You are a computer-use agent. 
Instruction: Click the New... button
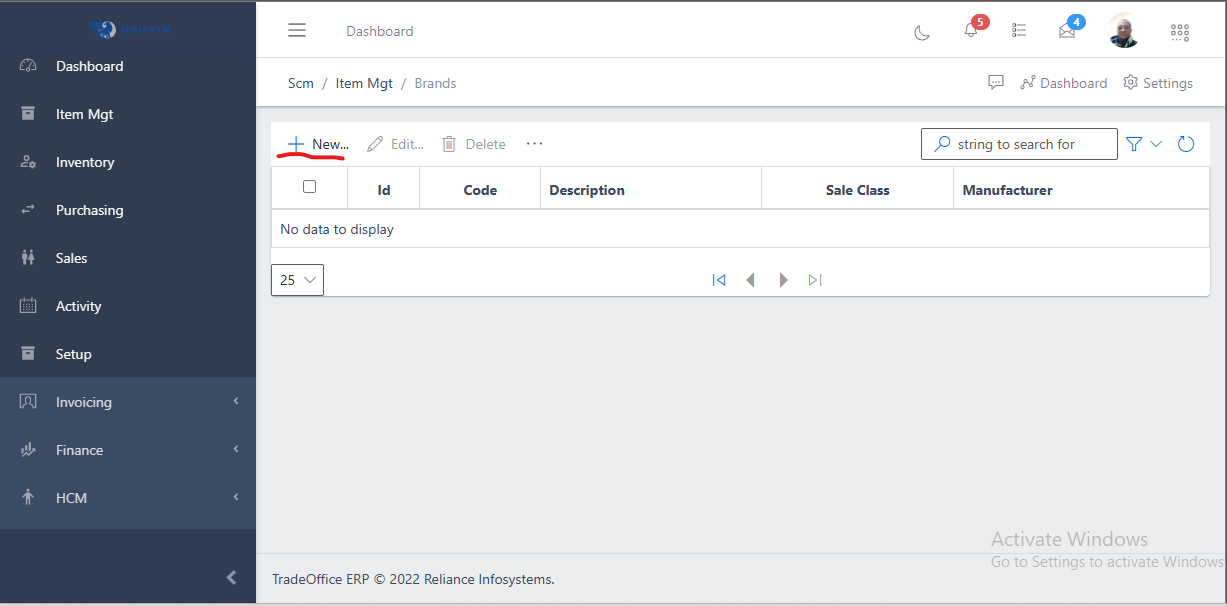click(x=318, y=144)
